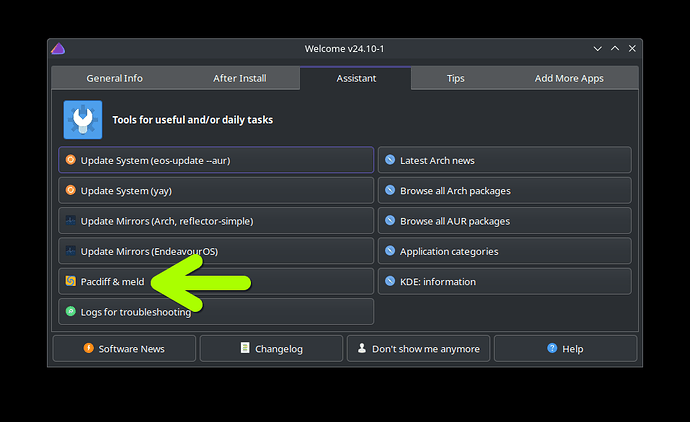Click the wrench tools icon
Screen dimensions: 690x422
[x=83, y=120]
